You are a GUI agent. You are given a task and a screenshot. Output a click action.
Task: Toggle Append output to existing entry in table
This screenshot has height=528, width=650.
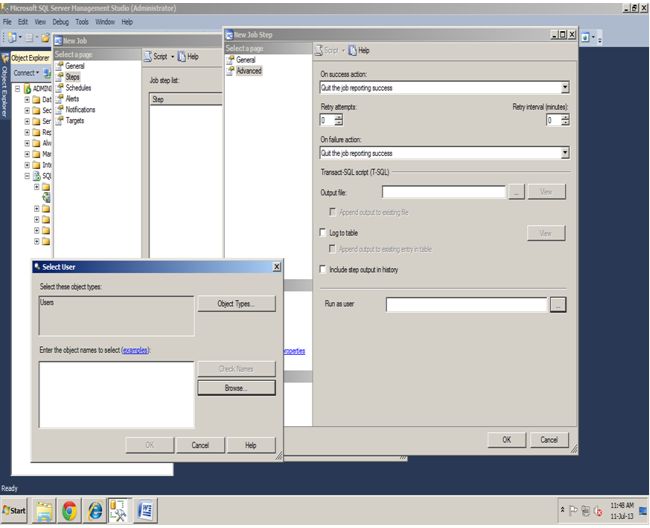click(x=332, y=248)
